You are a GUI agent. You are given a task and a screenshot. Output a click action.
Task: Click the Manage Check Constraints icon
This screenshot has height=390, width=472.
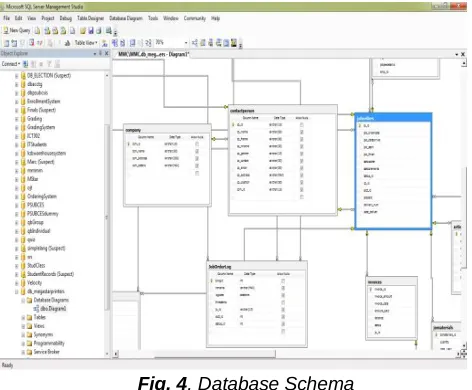tap(226, 43)
